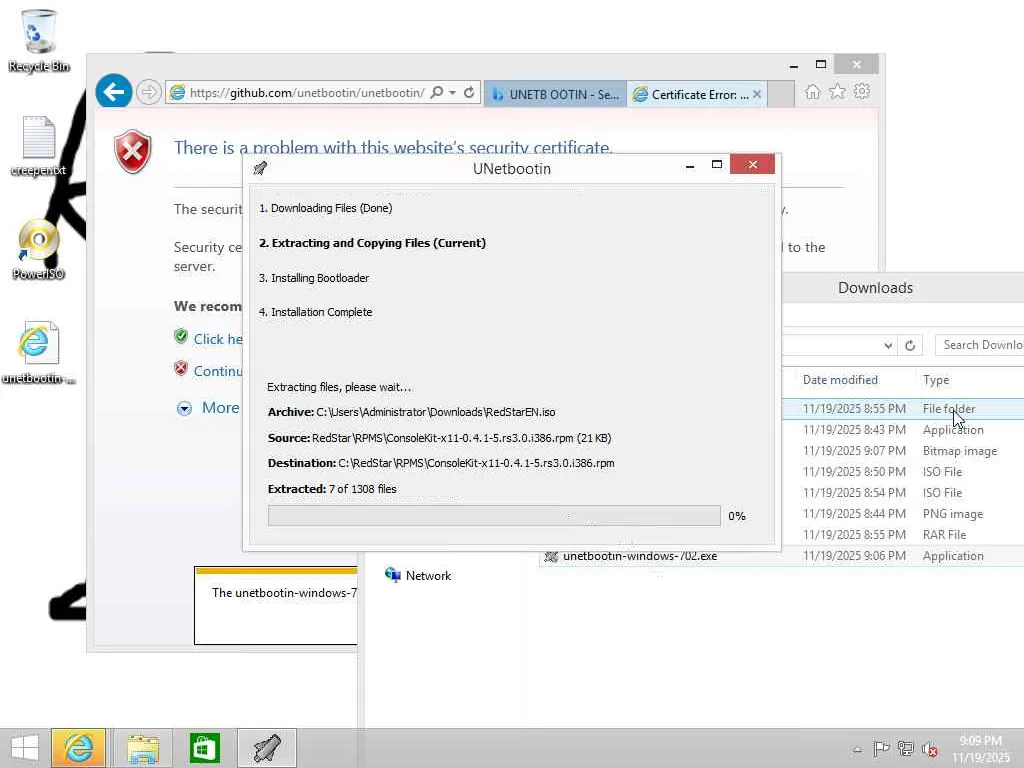Screen dimensions: 1024x768
Task: Open the address bar autocomplete dropdown arrow
Action: (x=453, y=93)
